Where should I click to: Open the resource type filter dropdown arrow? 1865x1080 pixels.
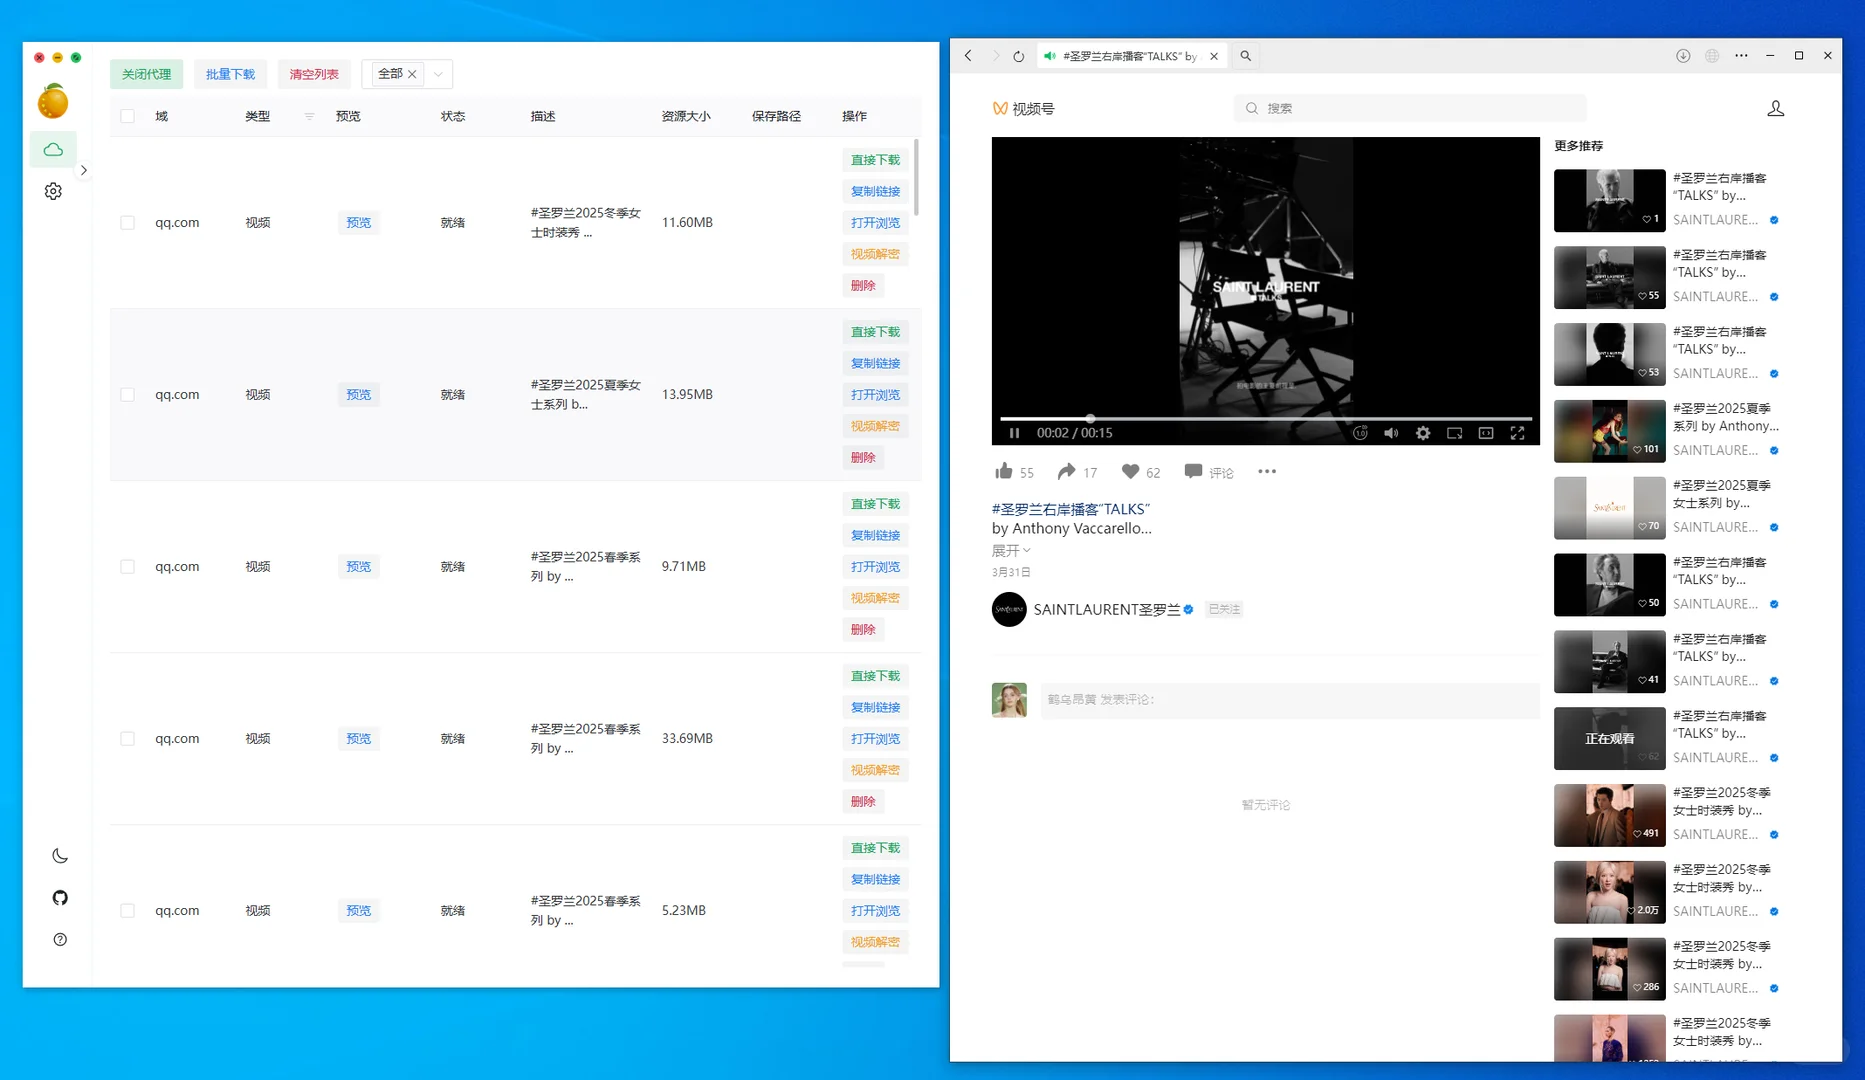pyautogui.click(x=438, y=74)
